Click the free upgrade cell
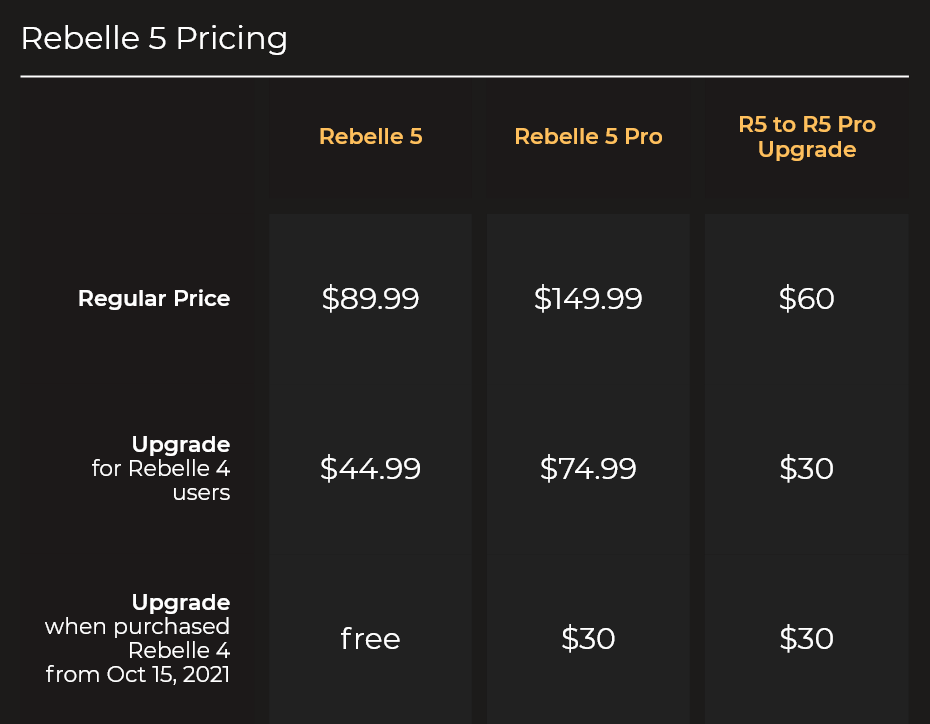The height and width of the screenshot is (724, 930). [370, 639]
